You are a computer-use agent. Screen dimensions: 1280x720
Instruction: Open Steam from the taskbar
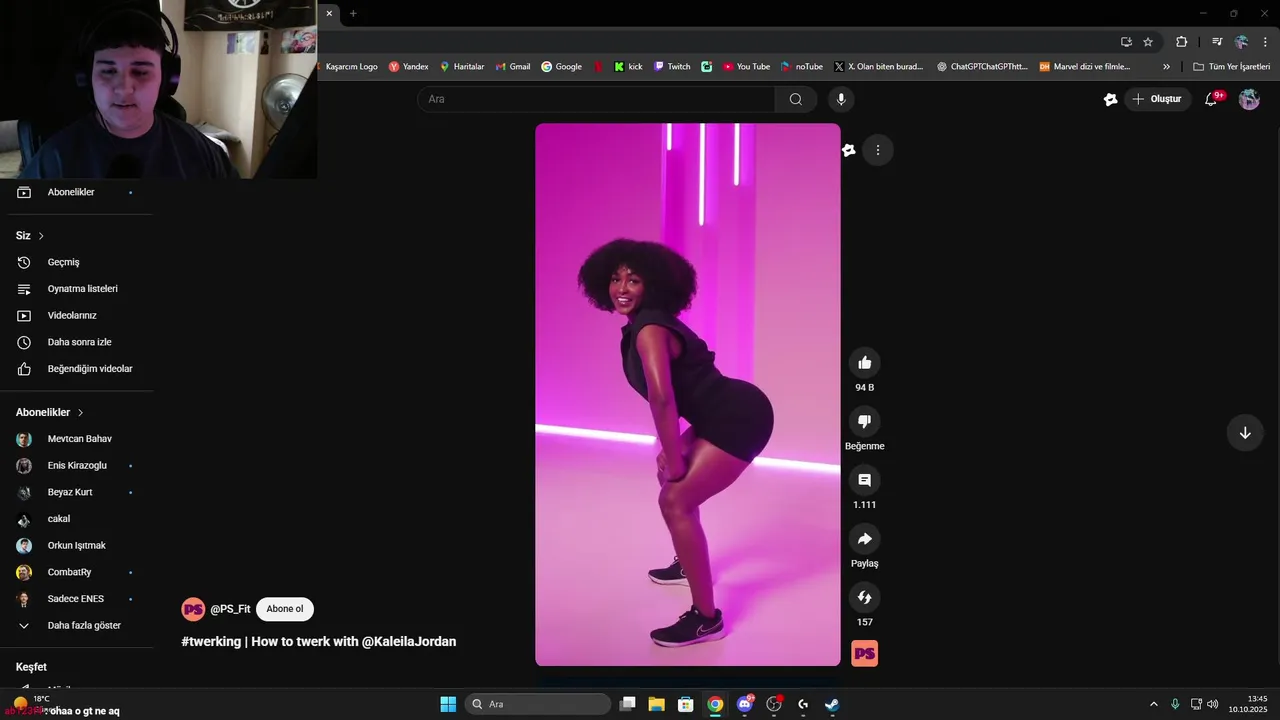click(x=832, y=704)
